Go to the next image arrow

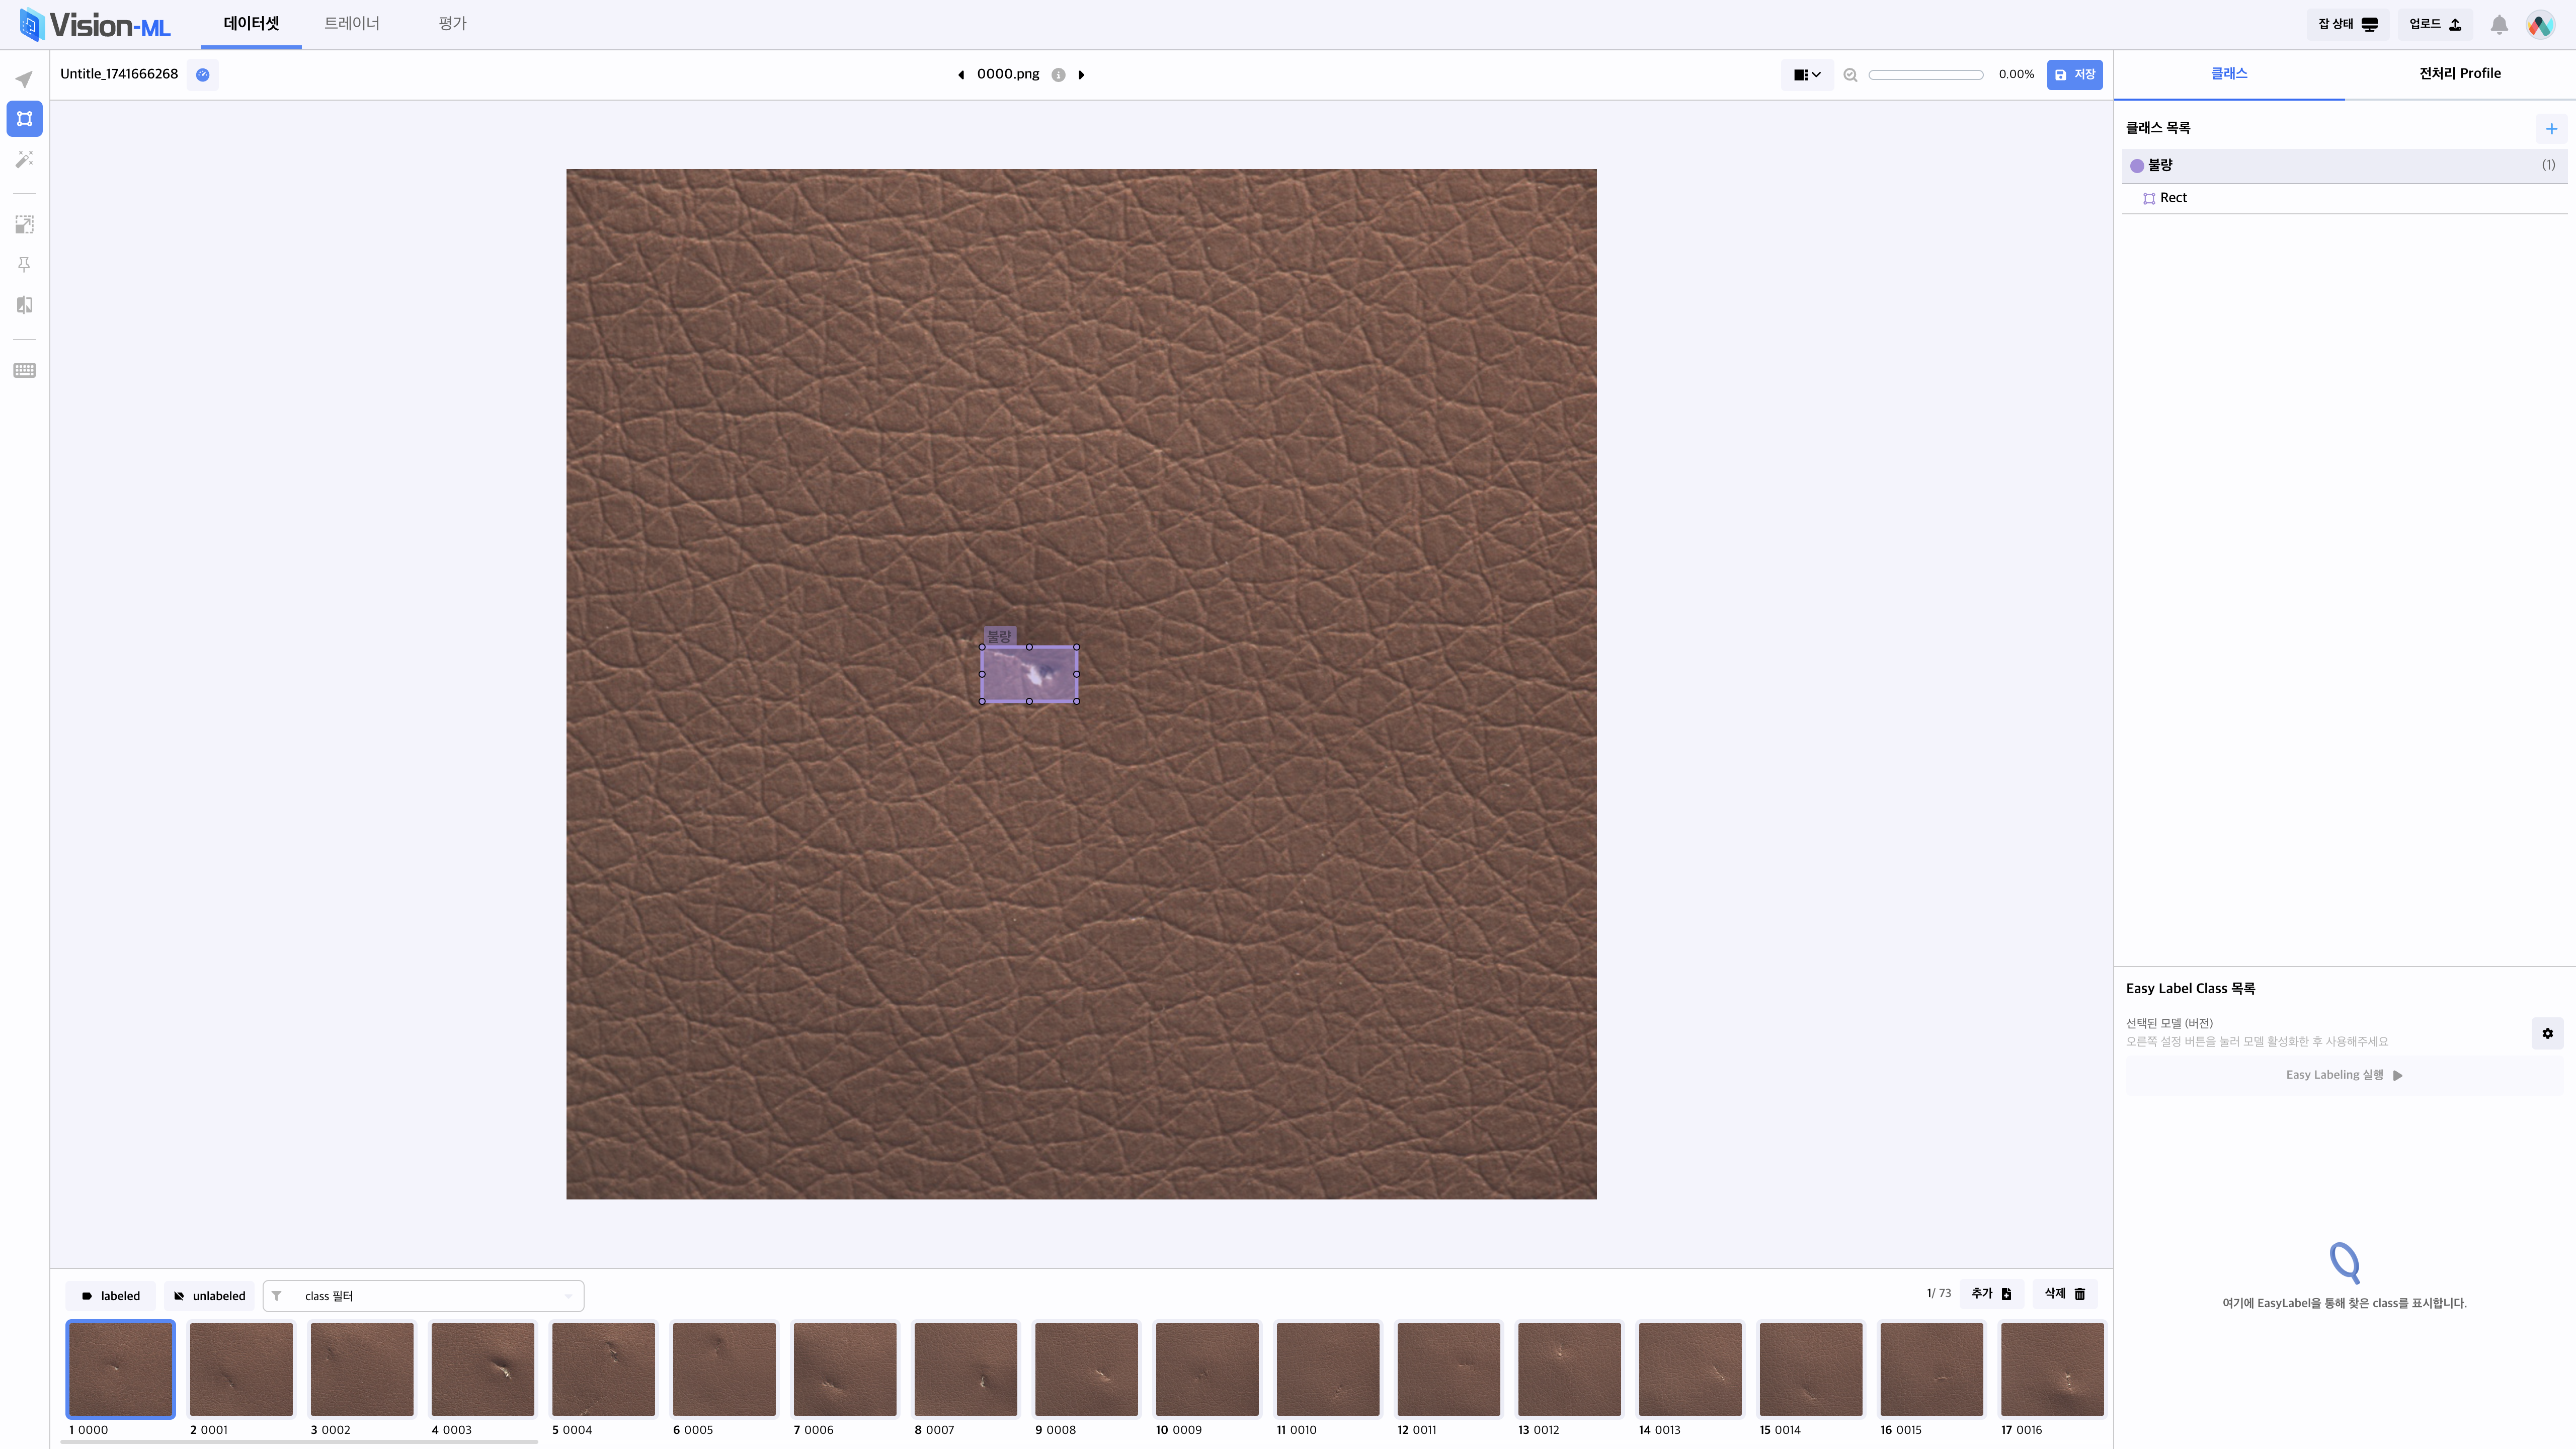(1081, 75)
